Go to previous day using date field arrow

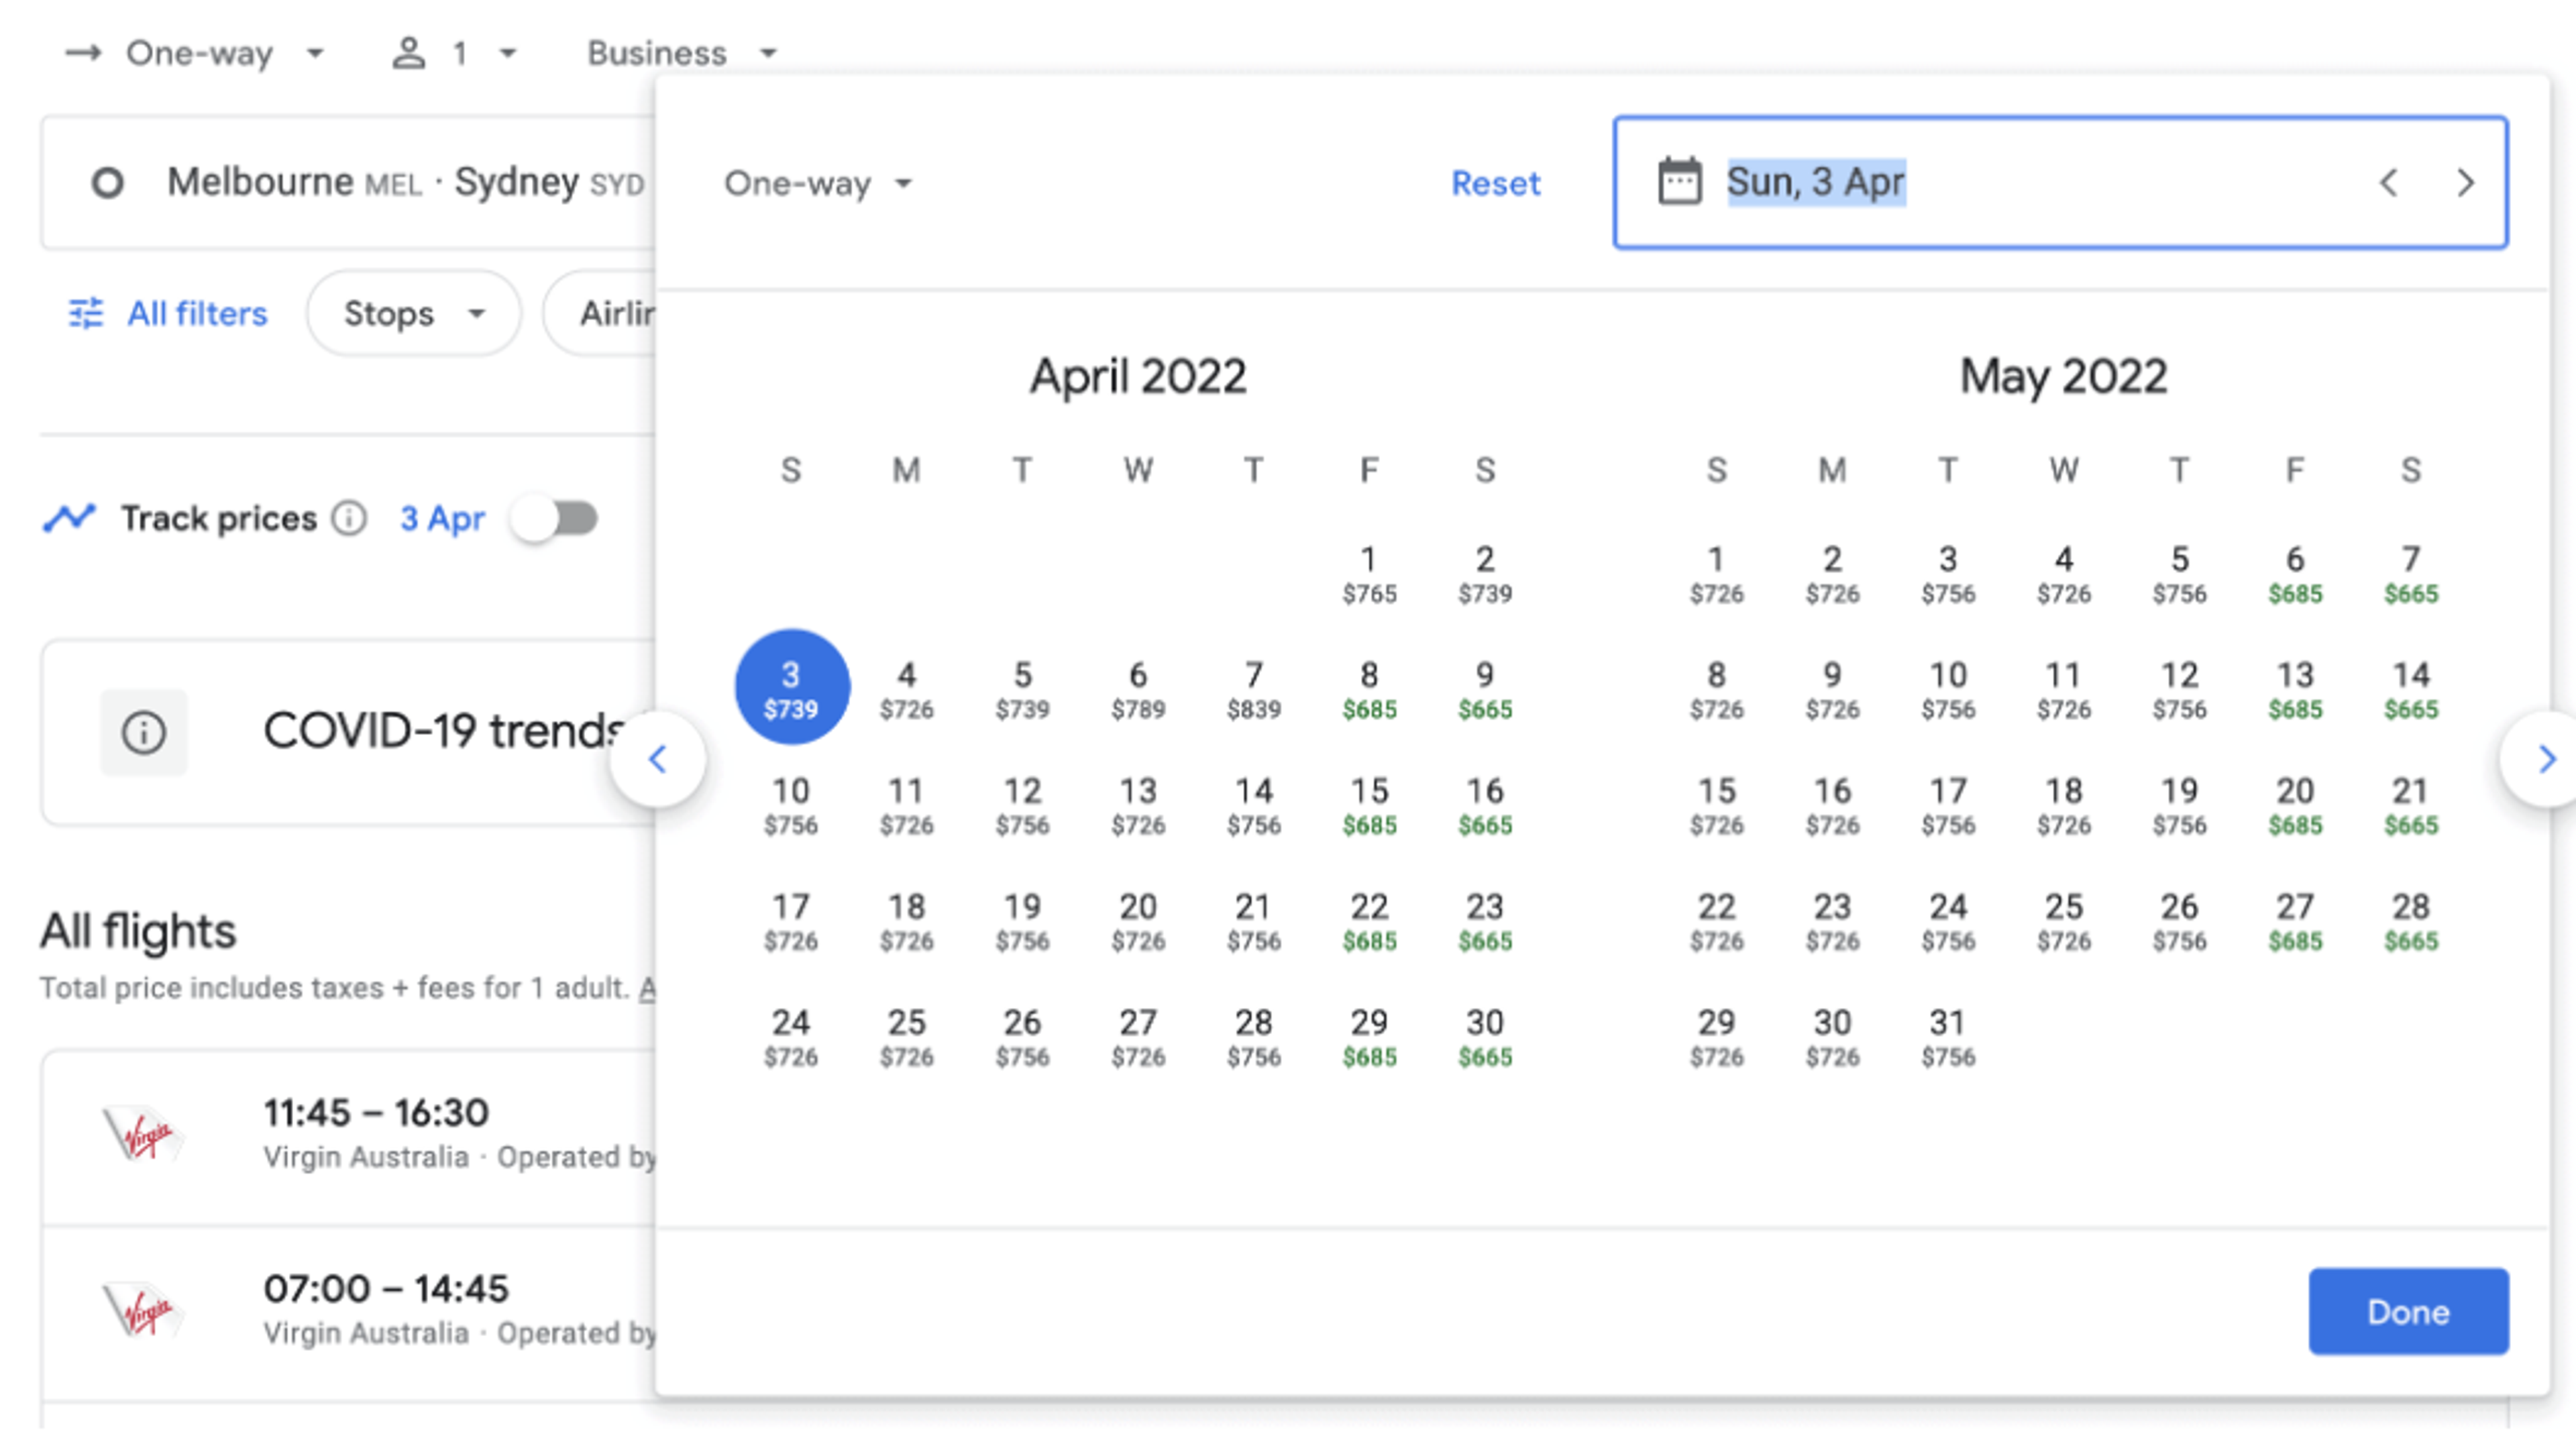tap(2389, 182)
